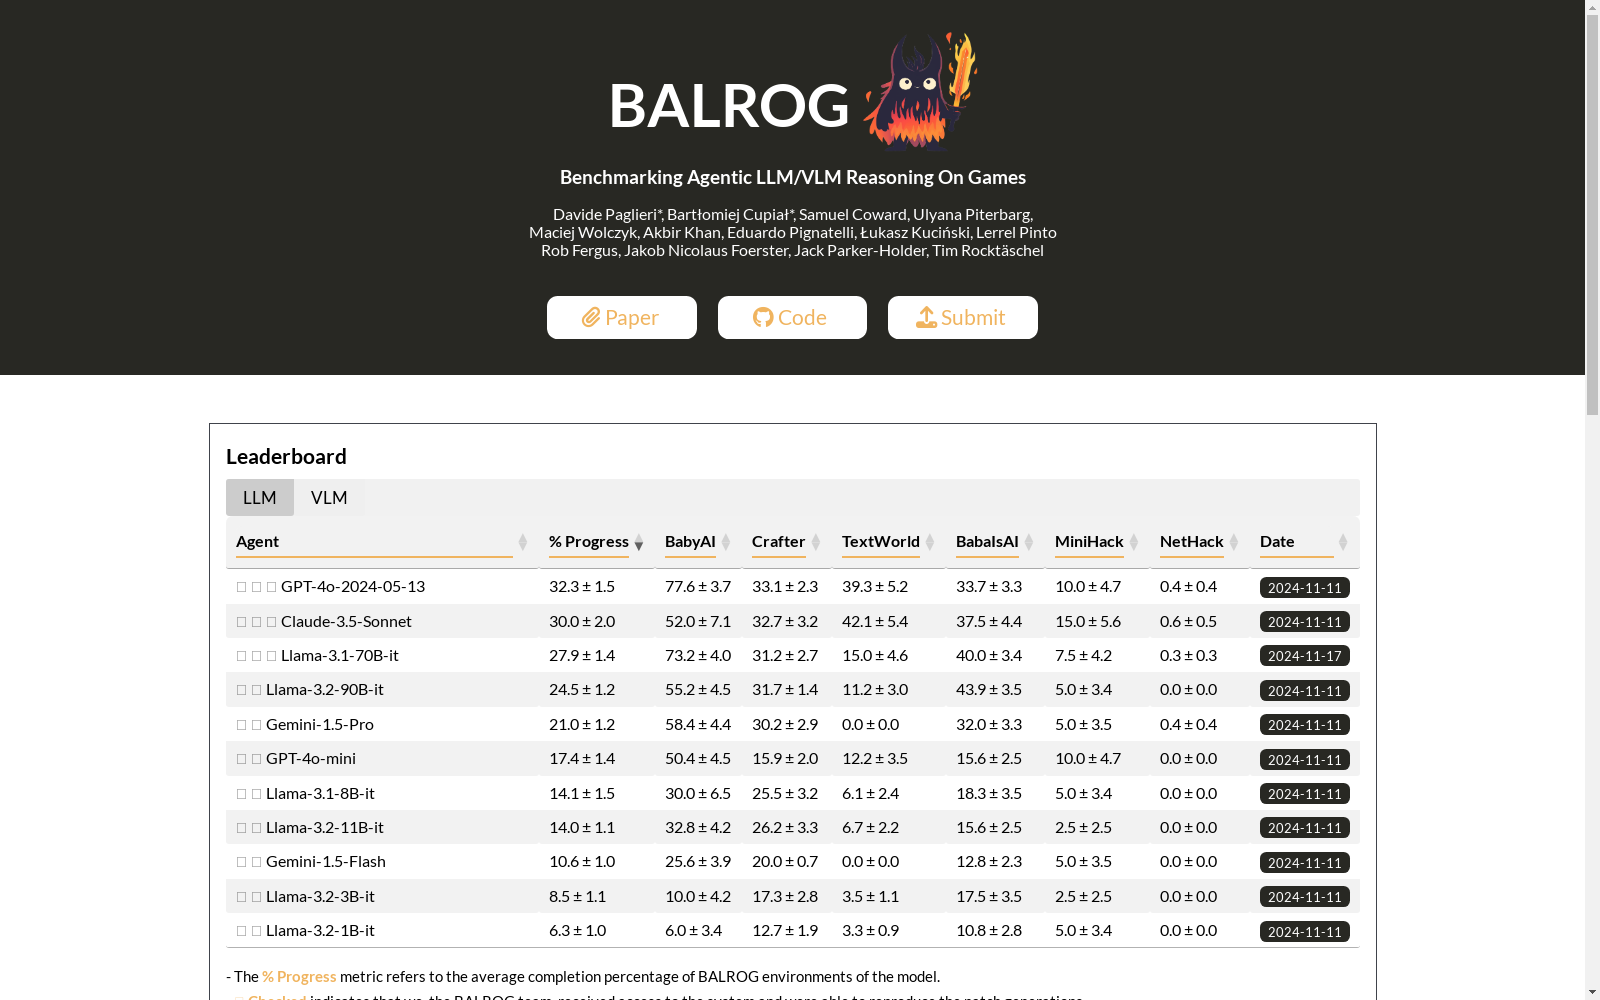Click the BabaIsAI score 40.0 ± 3.4
The image size is (1600, 1000).
click(x=989, y=655)
